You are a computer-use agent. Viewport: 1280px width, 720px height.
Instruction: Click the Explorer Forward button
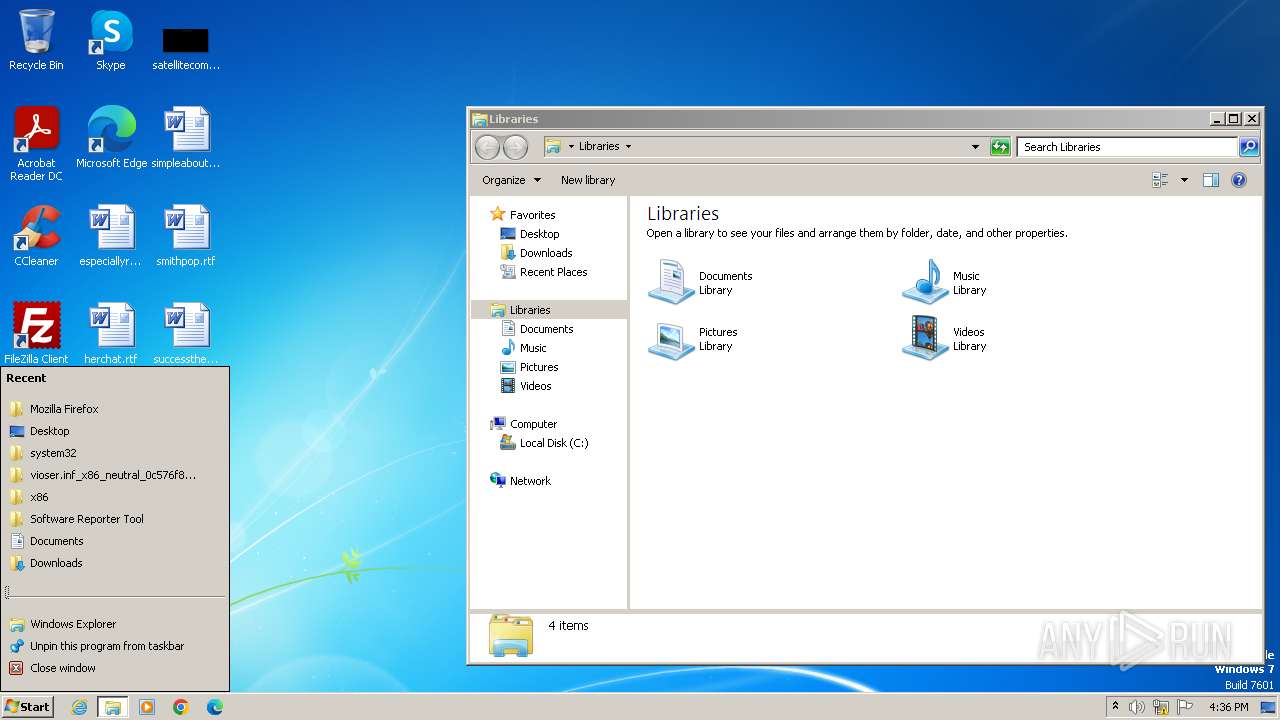click(515, 147)
